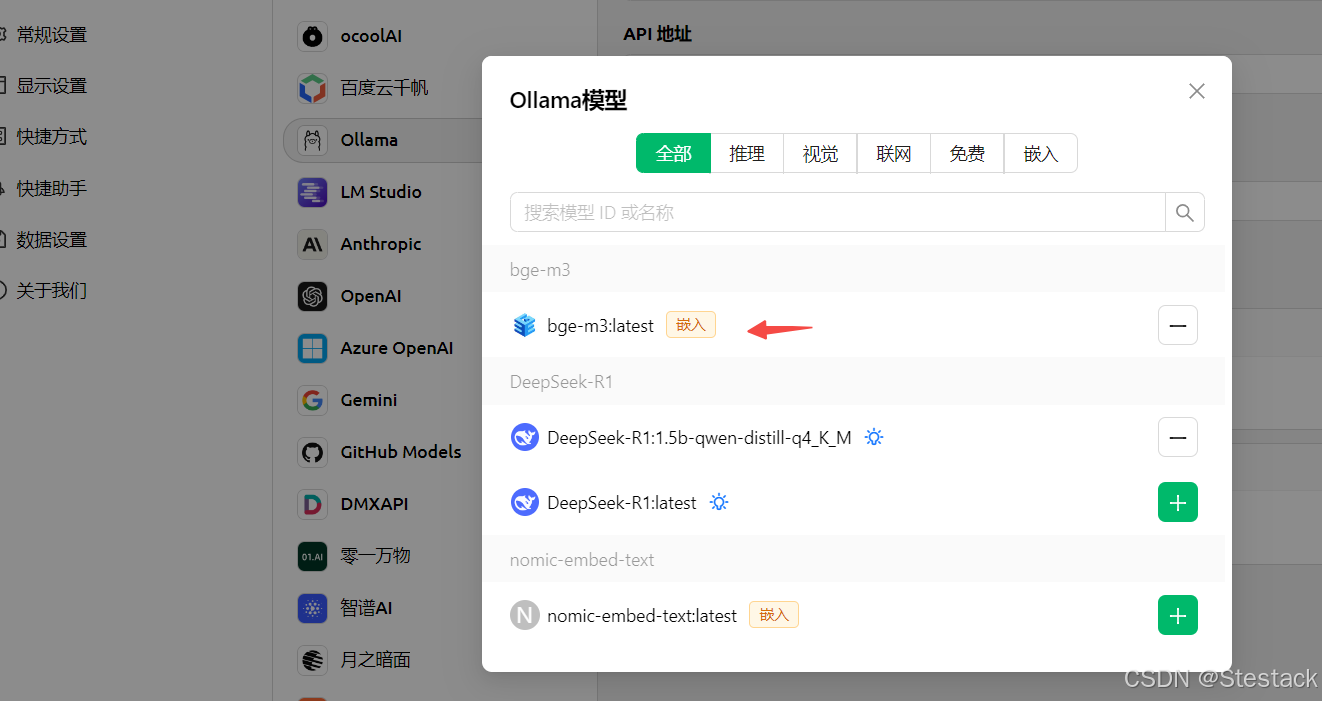Click the GitHub Models octocat icon
The image size is (1322, 701).
point(312,452)
